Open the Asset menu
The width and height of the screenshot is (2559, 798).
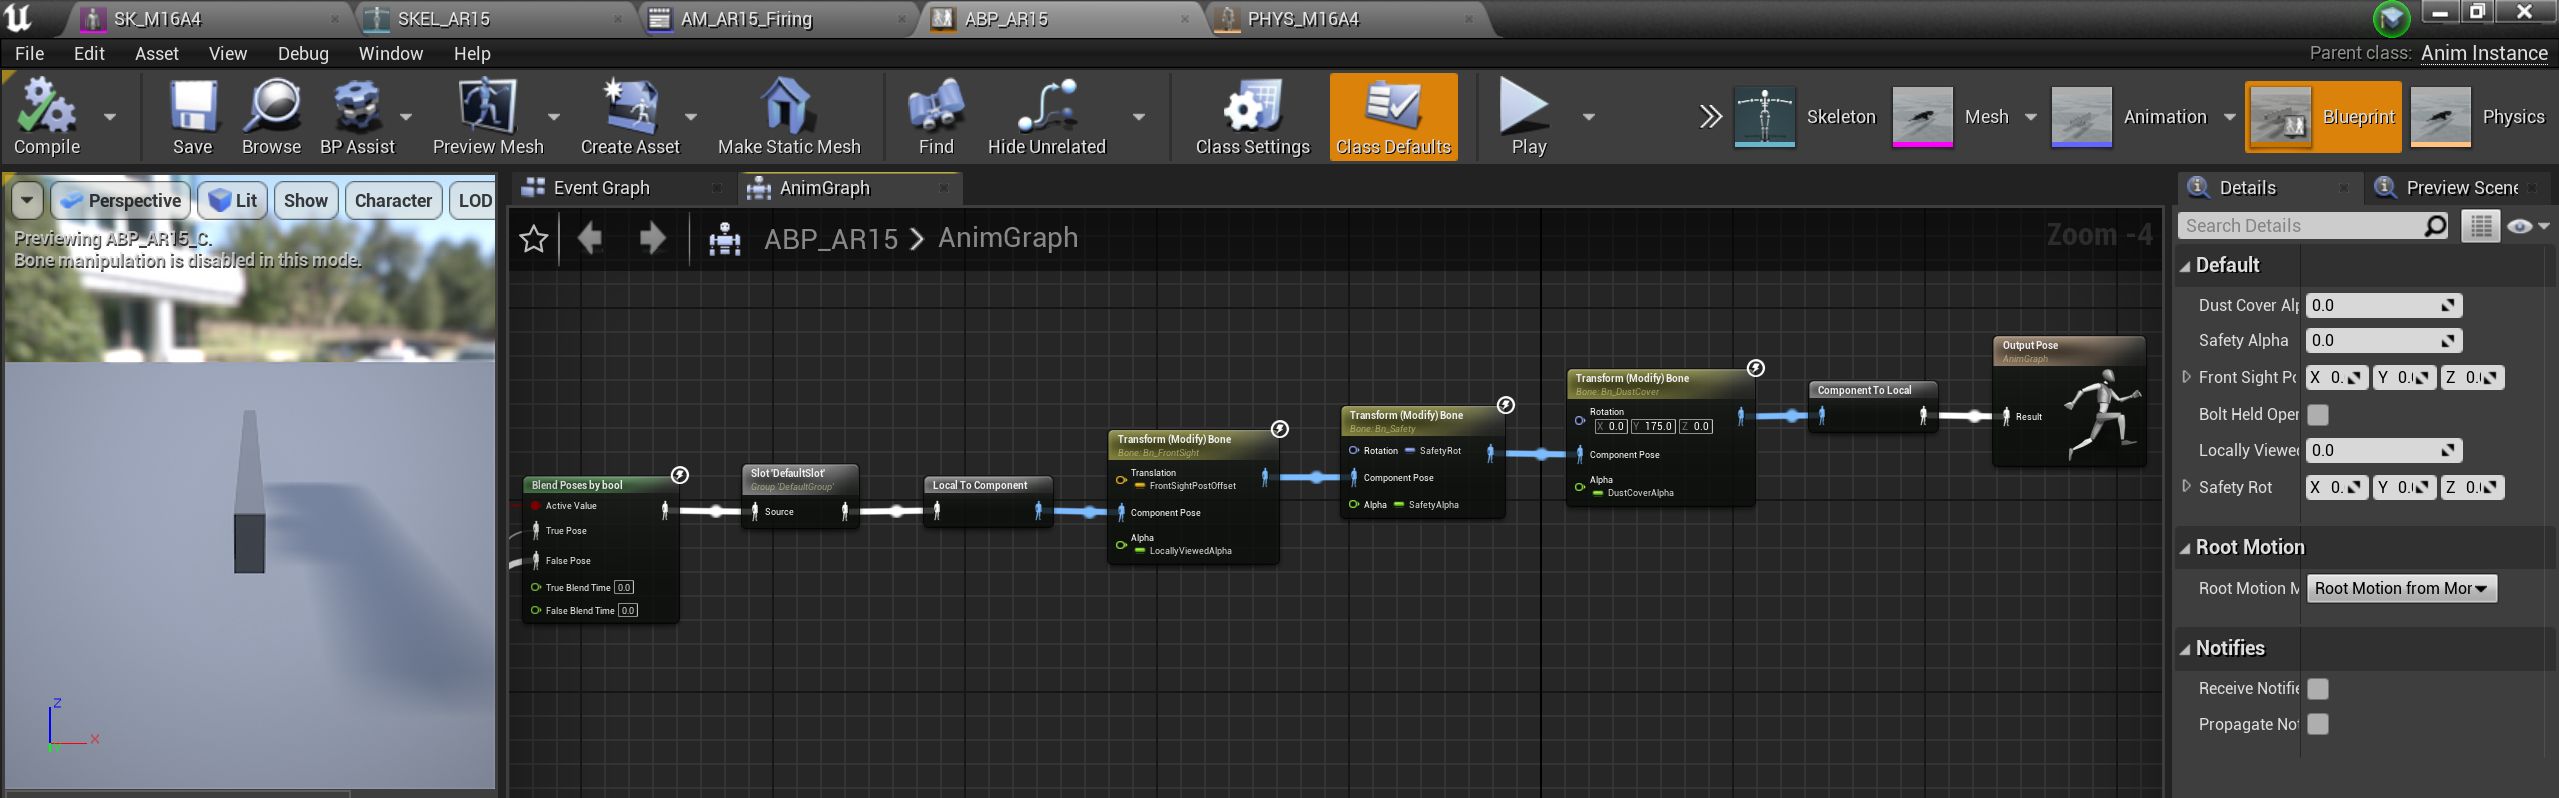point(157,54)
